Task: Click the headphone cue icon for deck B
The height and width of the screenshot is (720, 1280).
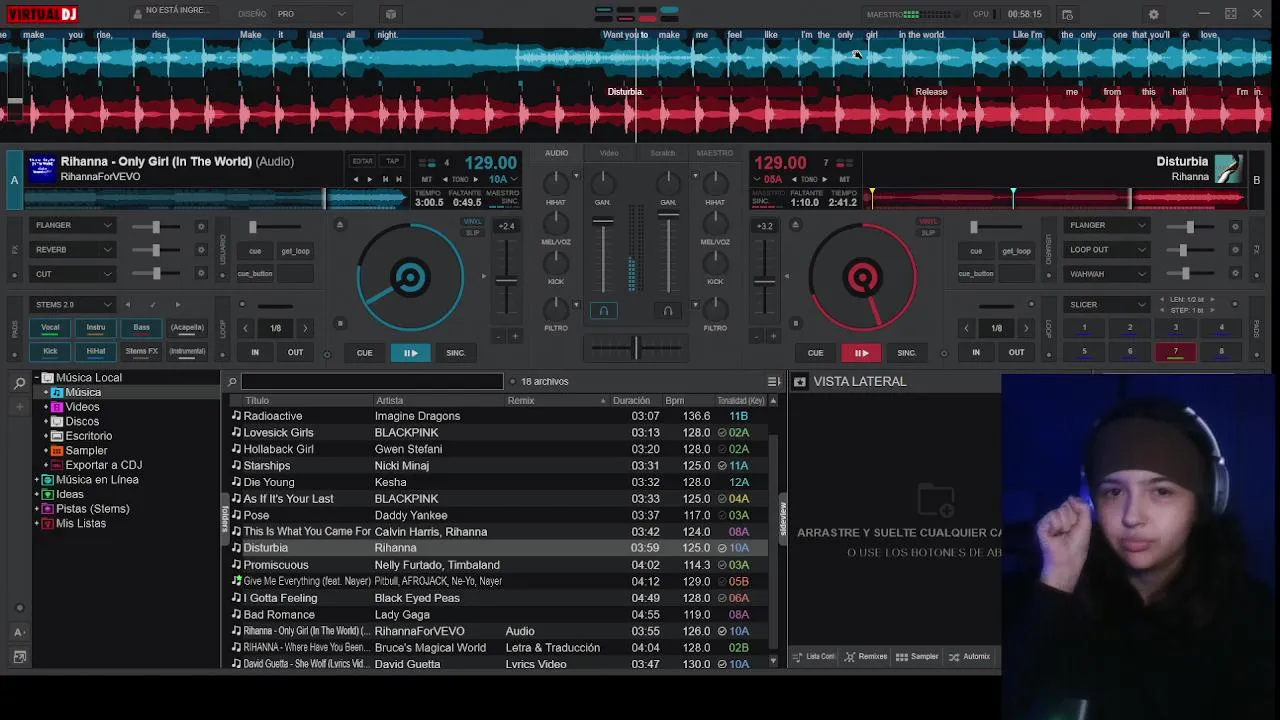Action: click(668, 311)
